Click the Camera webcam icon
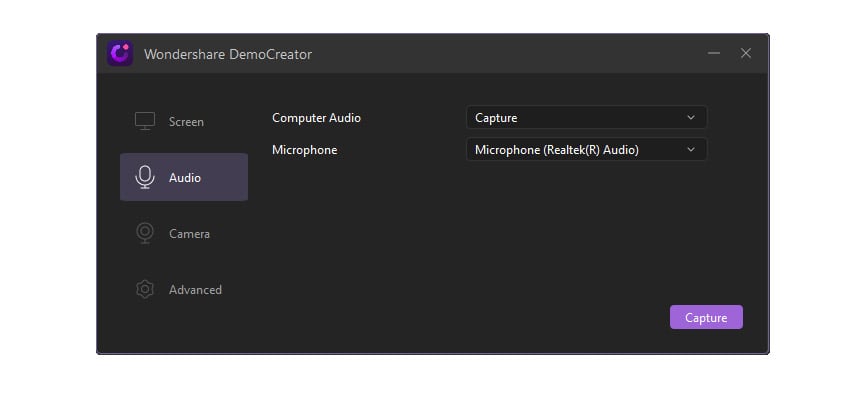This screenshot has width=850, height=401. [x=145, y=233]
